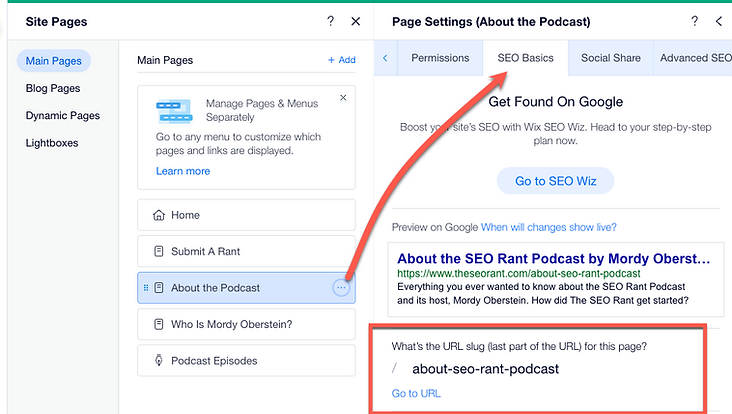
Task: Click Podcast Episodes microphone icon
Action: click(x=159, y=360)
